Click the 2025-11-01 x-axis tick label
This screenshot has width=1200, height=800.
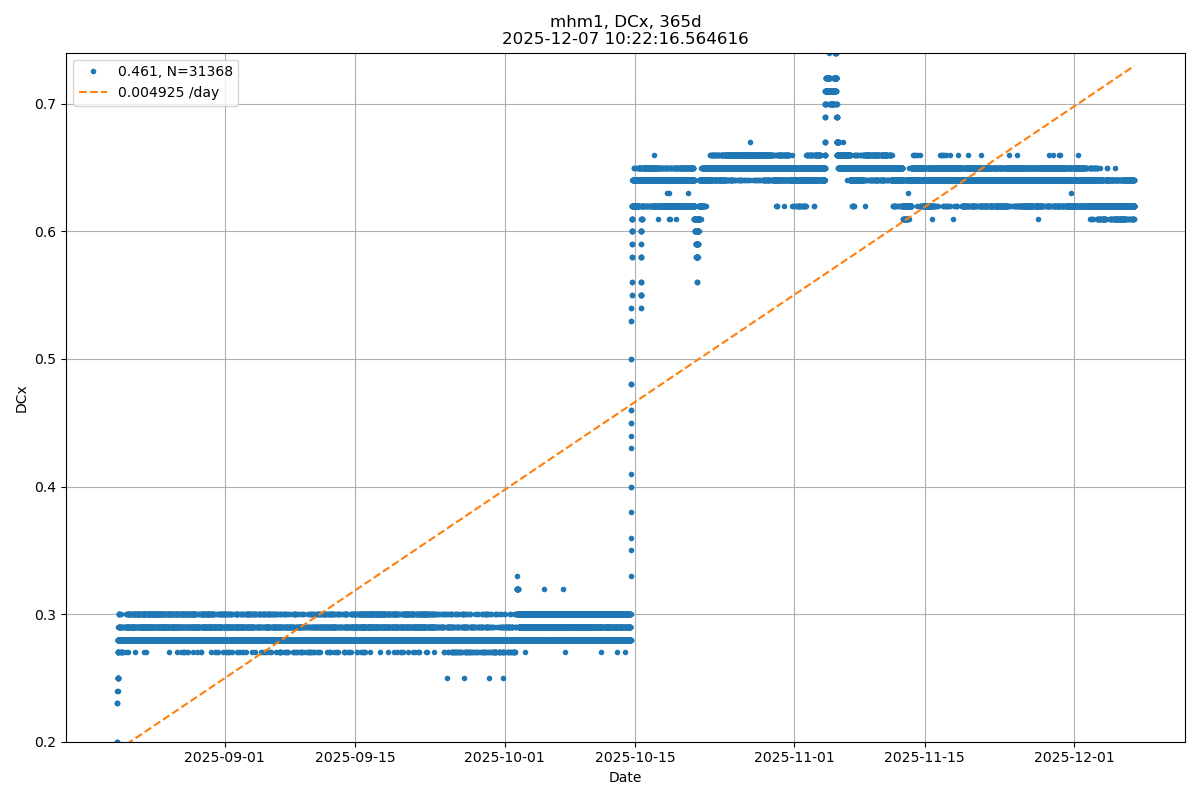click(x=794, y=758)
